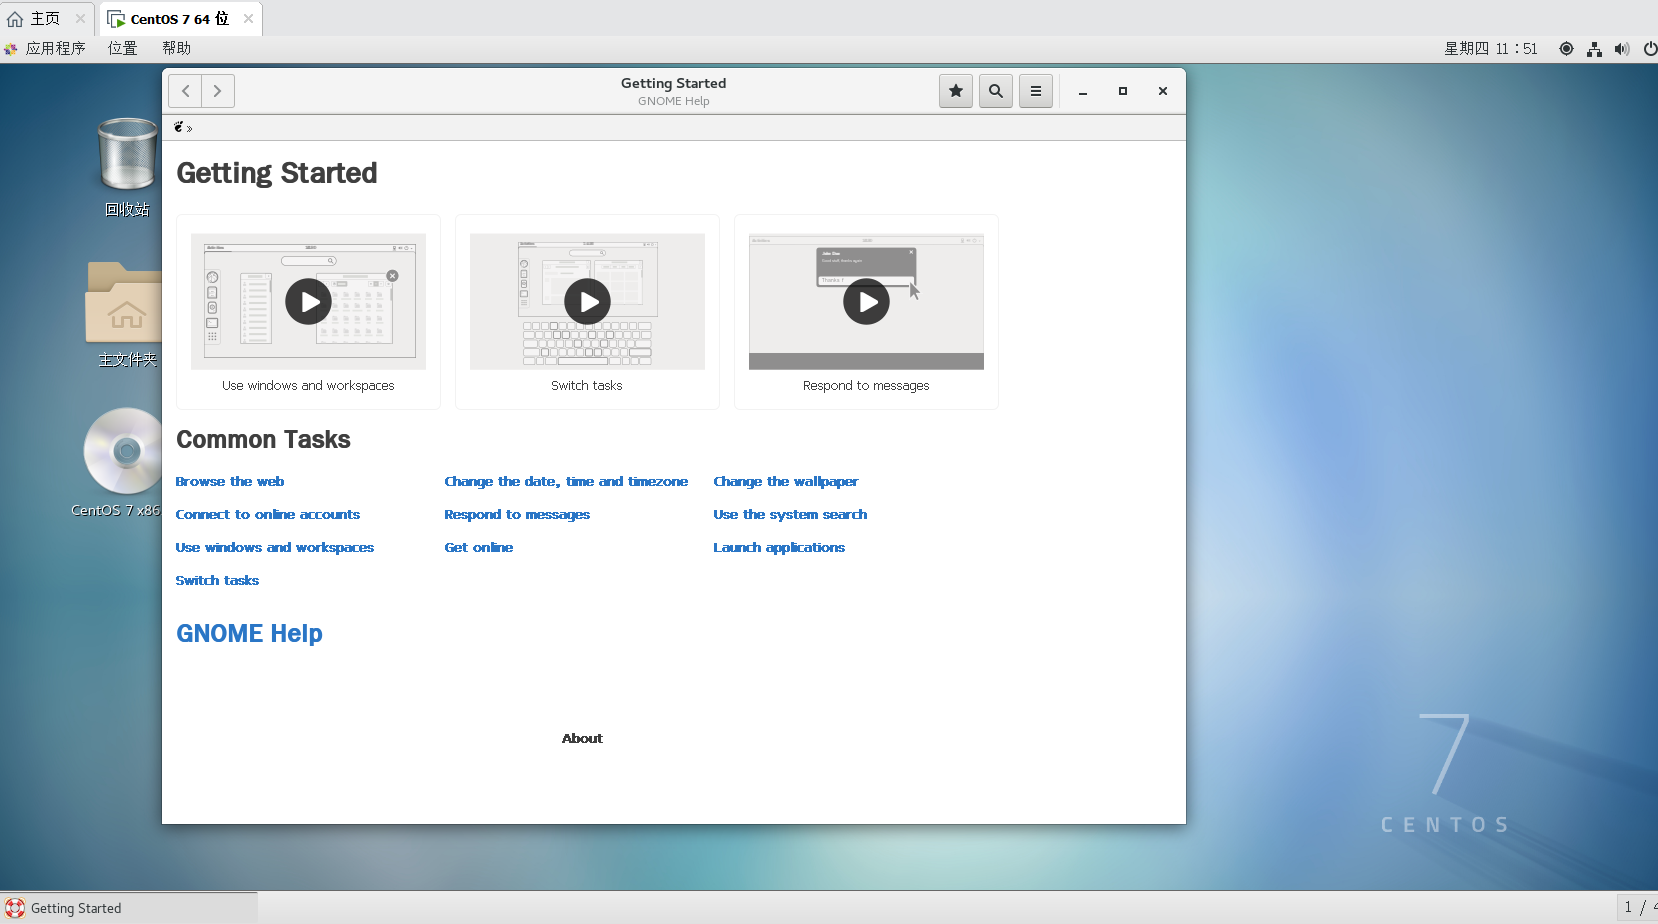
Task: Click the accessibility icon in top panel
Action: coord(1566,49)
